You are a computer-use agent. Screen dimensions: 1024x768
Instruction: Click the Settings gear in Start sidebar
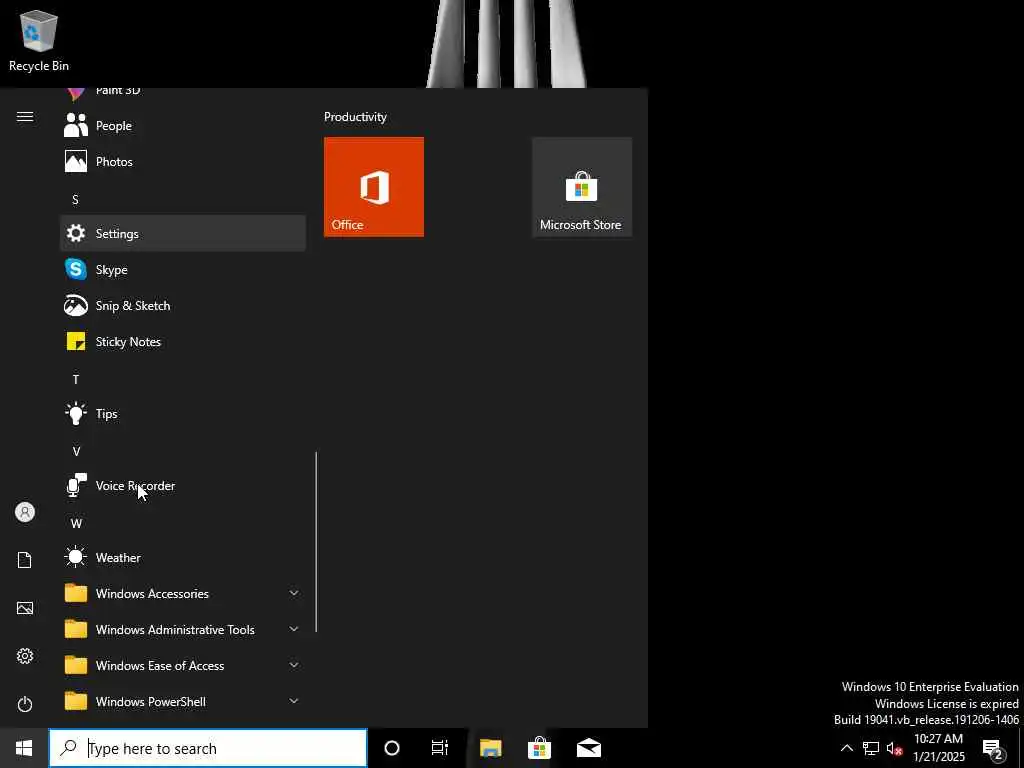coord(25,656)
